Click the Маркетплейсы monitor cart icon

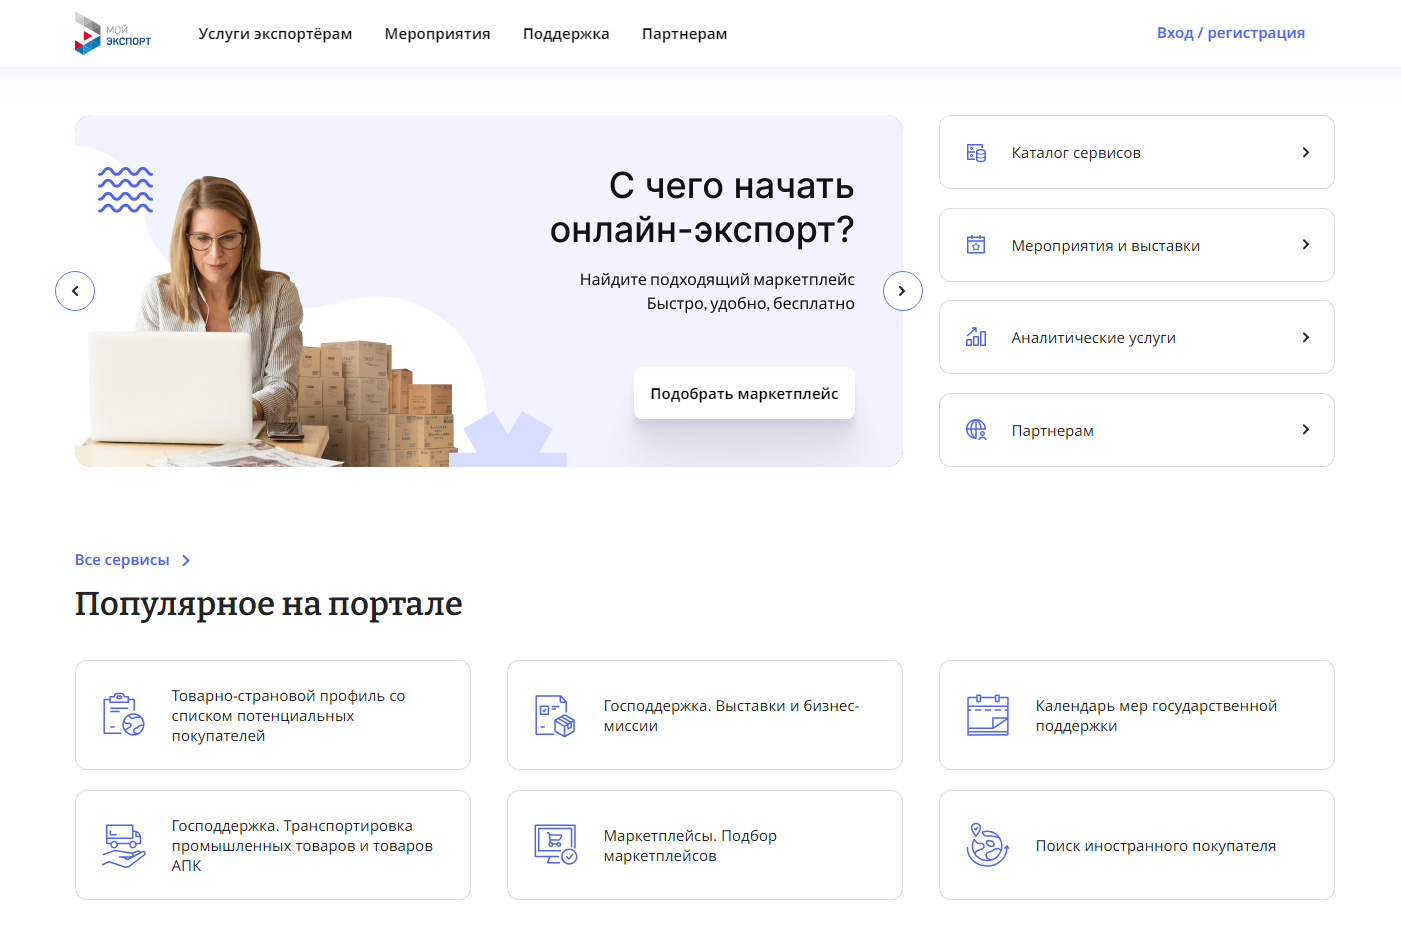pyautogui.click(x=555, y=845)
